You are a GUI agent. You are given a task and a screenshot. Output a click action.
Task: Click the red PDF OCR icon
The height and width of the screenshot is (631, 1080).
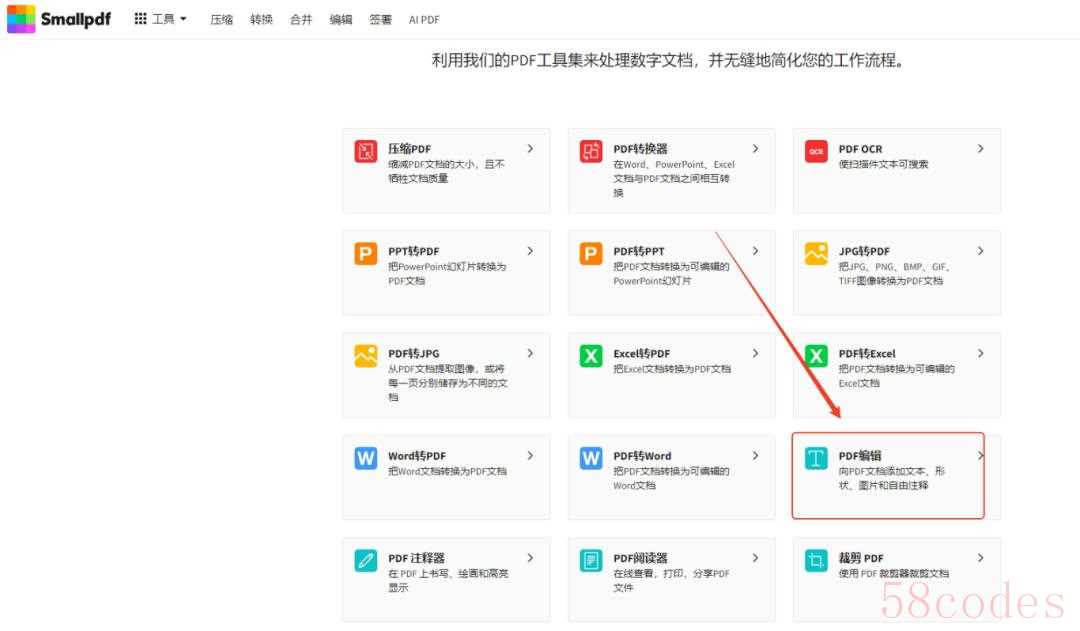816,152
